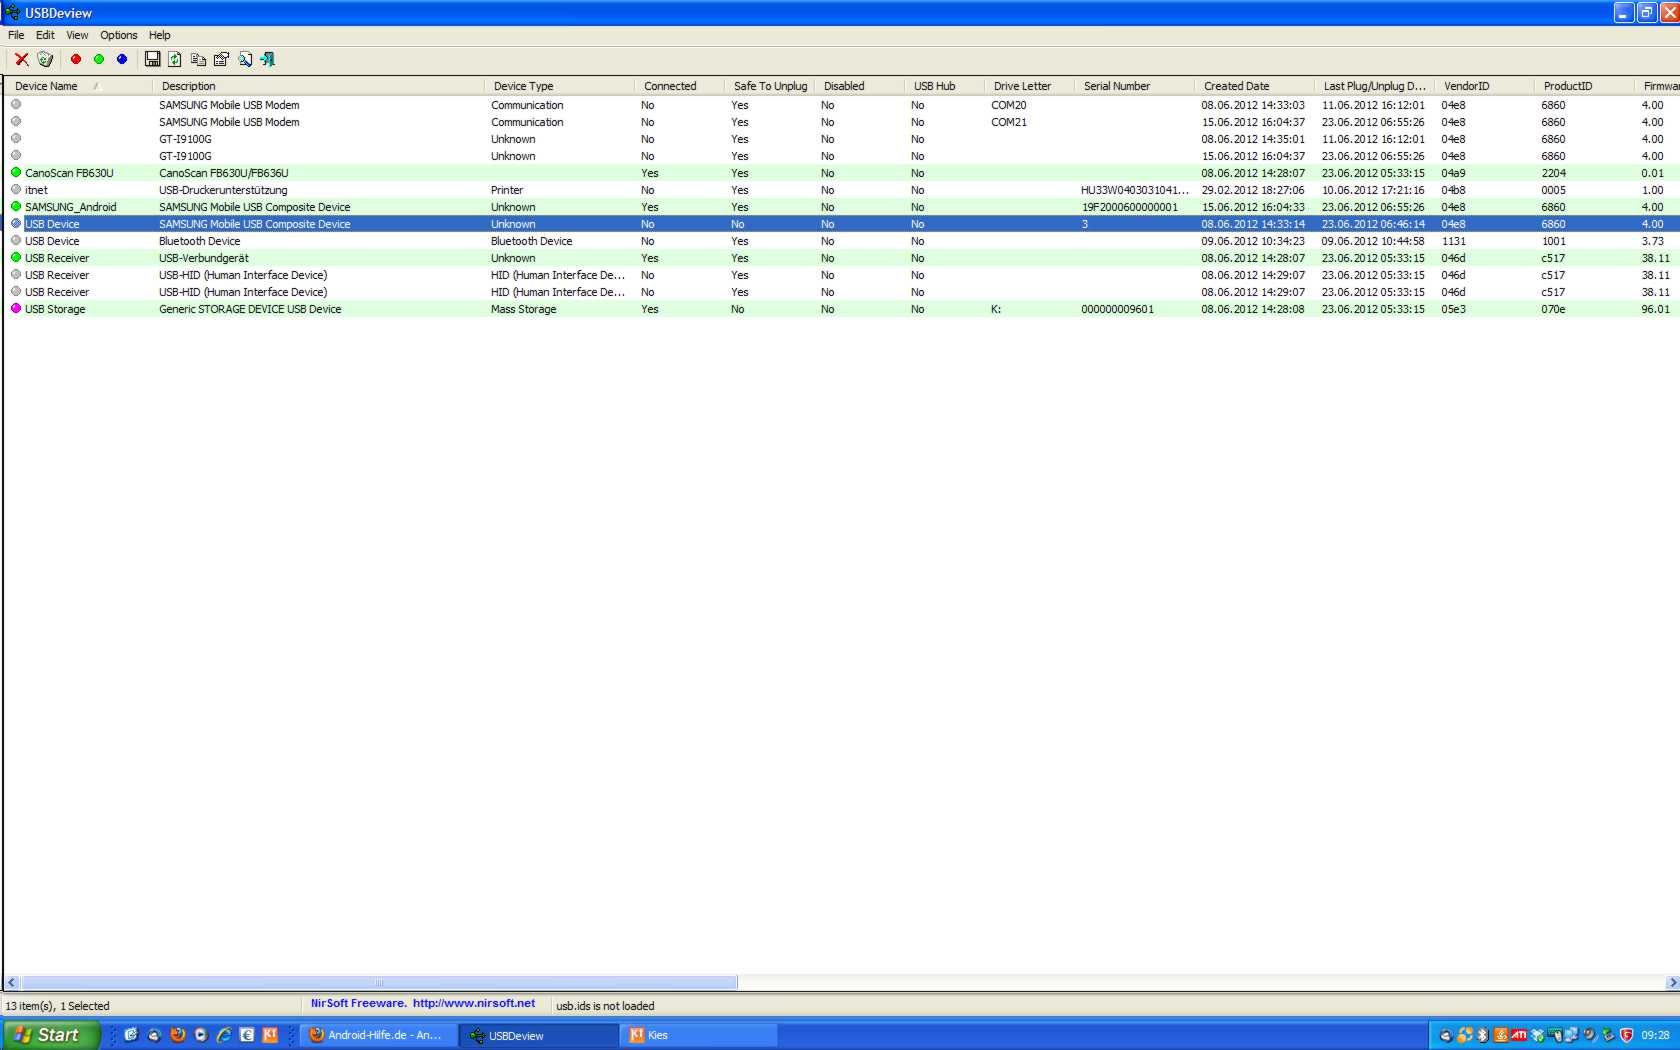Launch Internet Explorer from quick launch
1680x1050 pixels.
coord(223,1035)
